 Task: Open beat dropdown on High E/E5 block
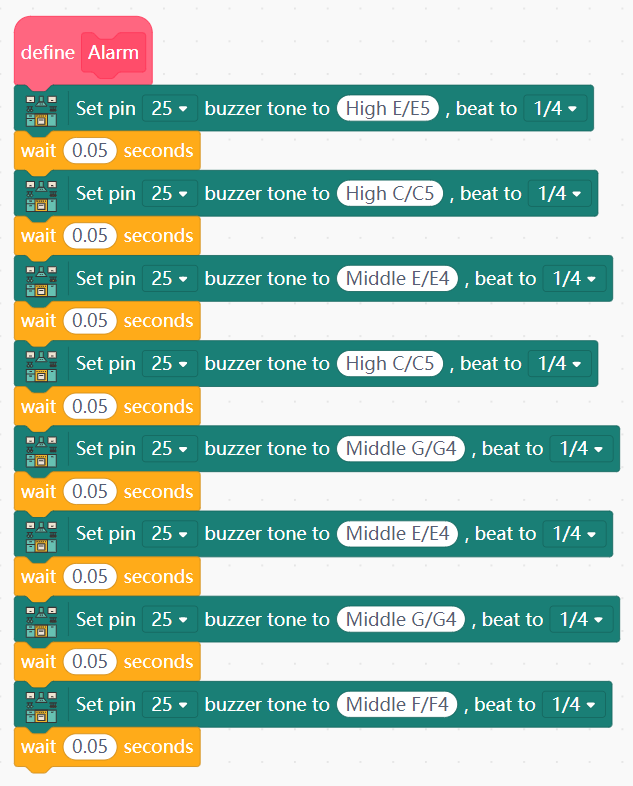[x=555, y=109]
